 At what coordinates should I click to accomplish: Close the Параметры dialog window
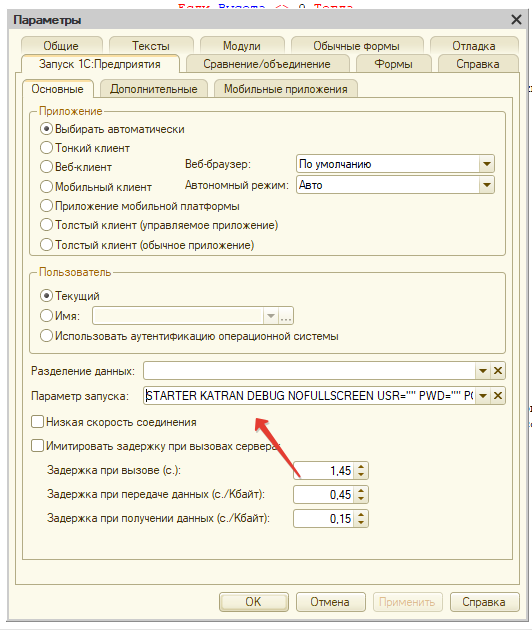516,19
